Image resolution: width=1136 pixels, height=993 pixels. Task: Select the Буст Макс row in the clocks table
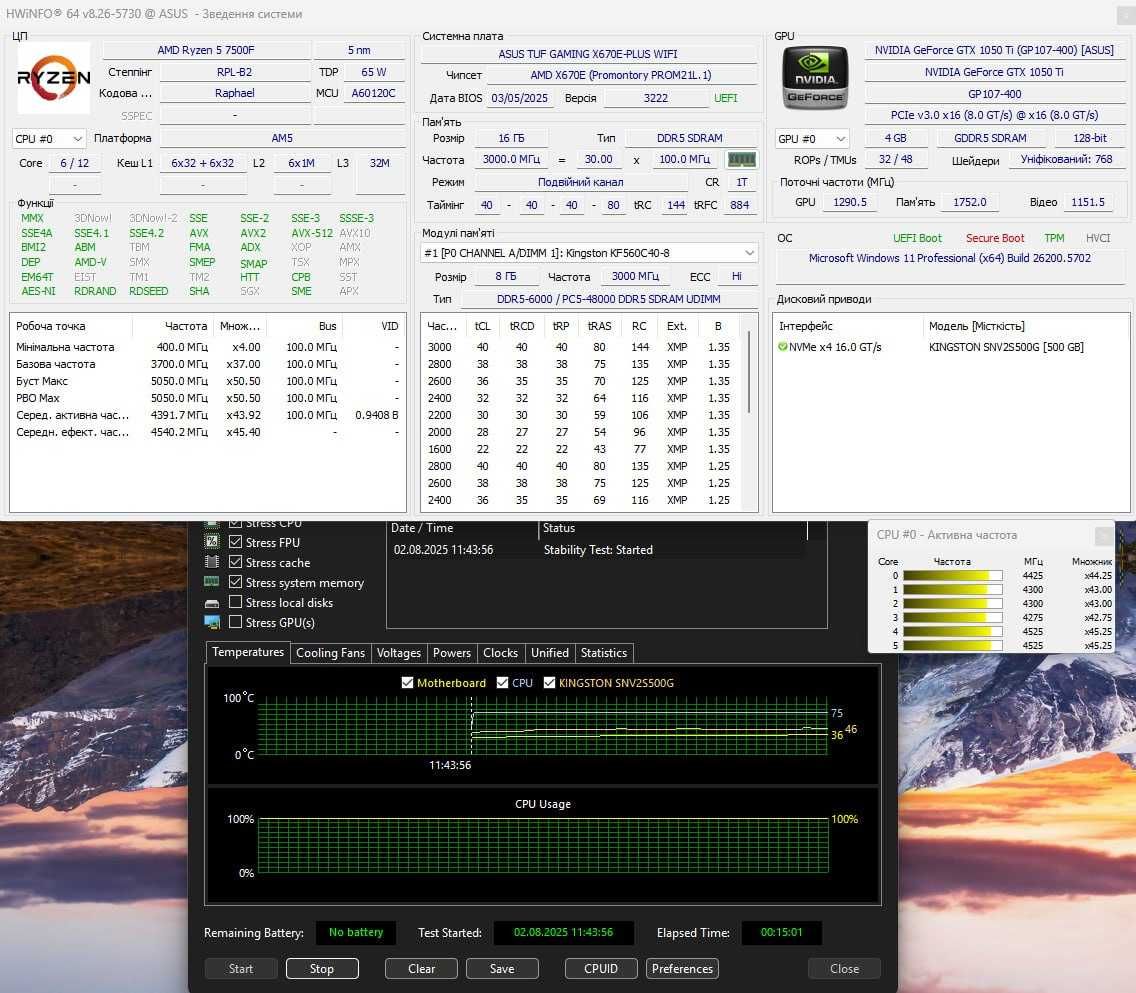click(x=207, y=381)
